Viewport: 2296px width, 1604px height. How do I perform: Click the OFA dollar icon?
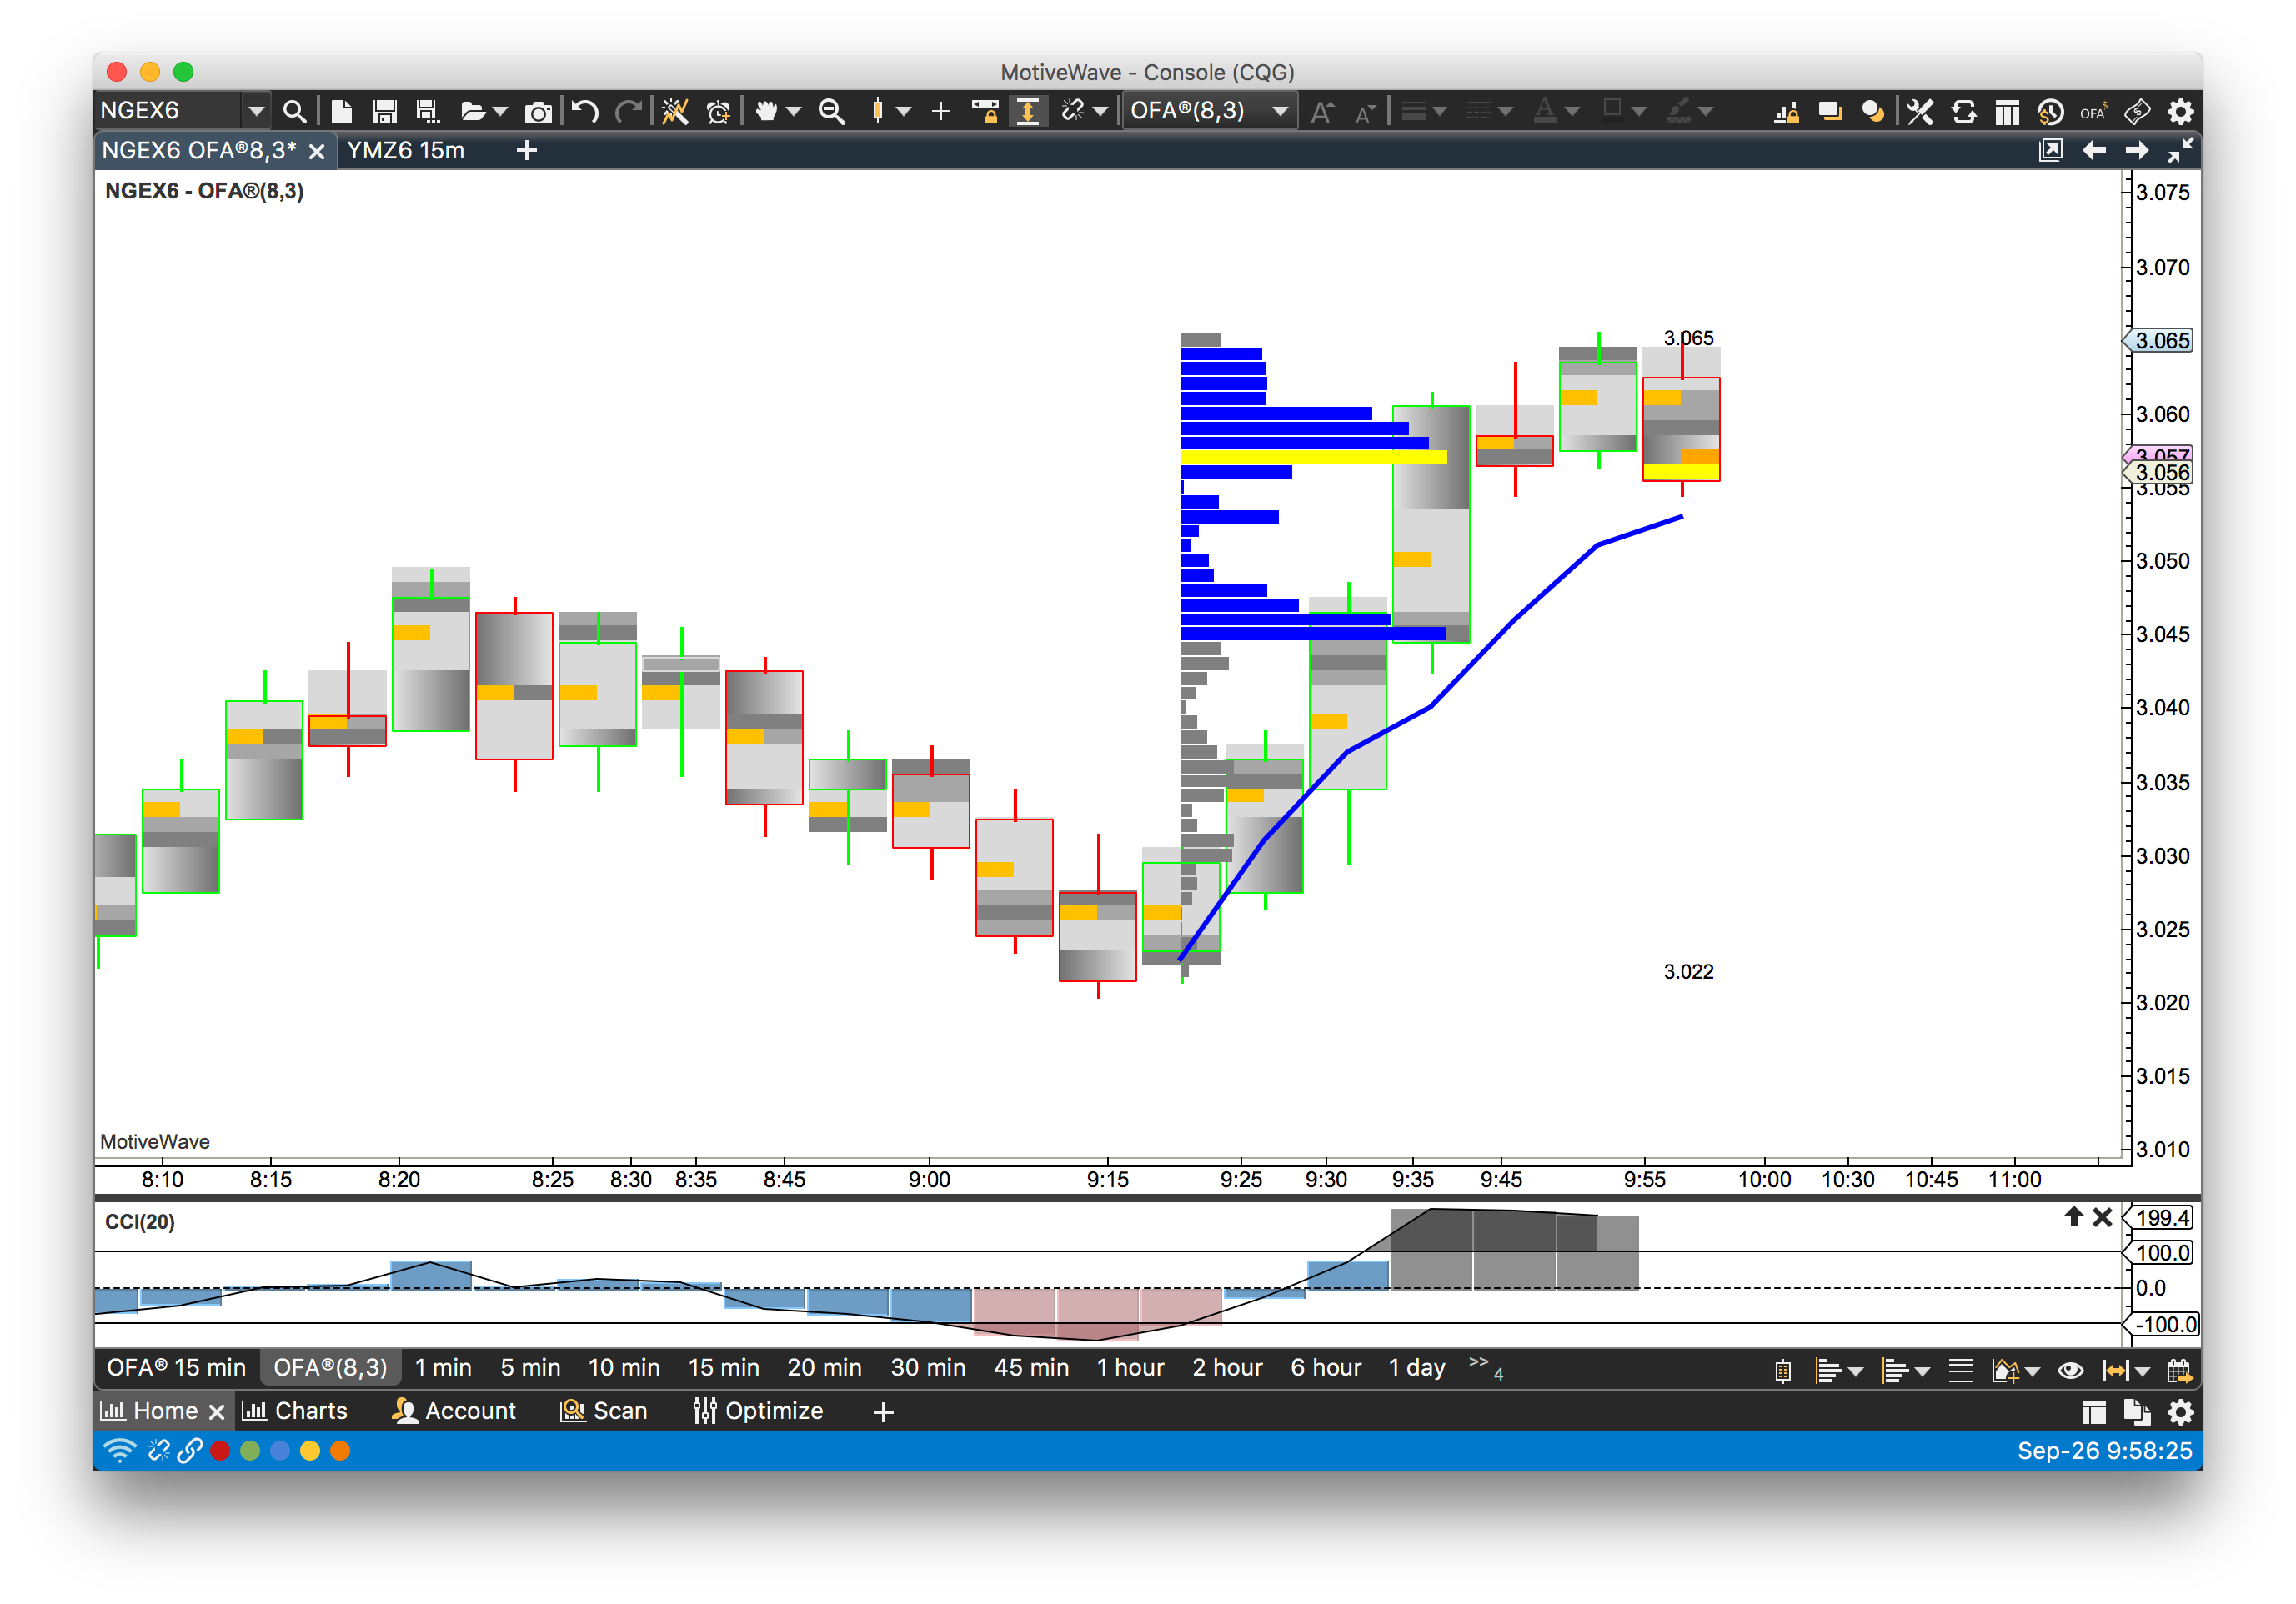(2093, 111)
